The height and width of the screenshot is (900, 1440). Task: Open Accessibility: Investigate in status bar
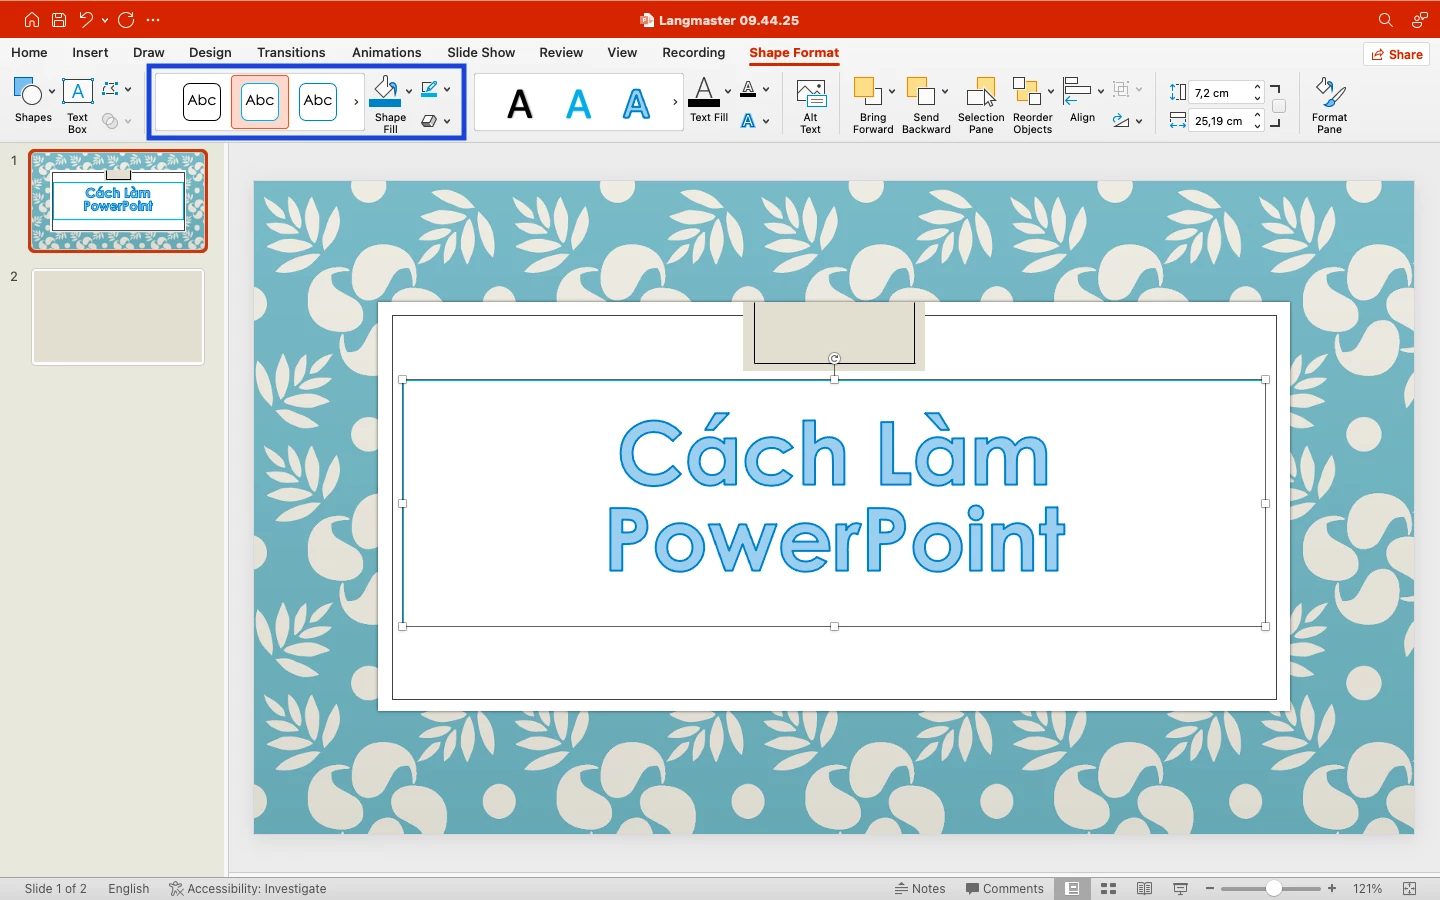248,888
